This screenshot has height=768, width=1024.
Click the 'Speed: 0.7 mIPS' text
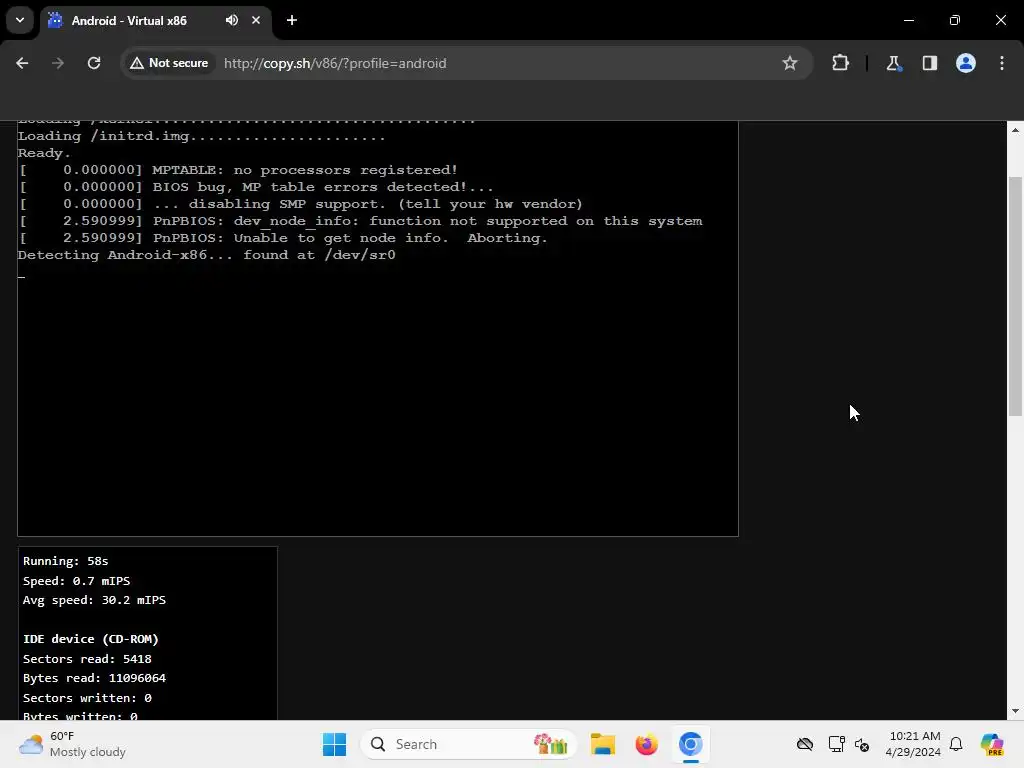[76, 581]
